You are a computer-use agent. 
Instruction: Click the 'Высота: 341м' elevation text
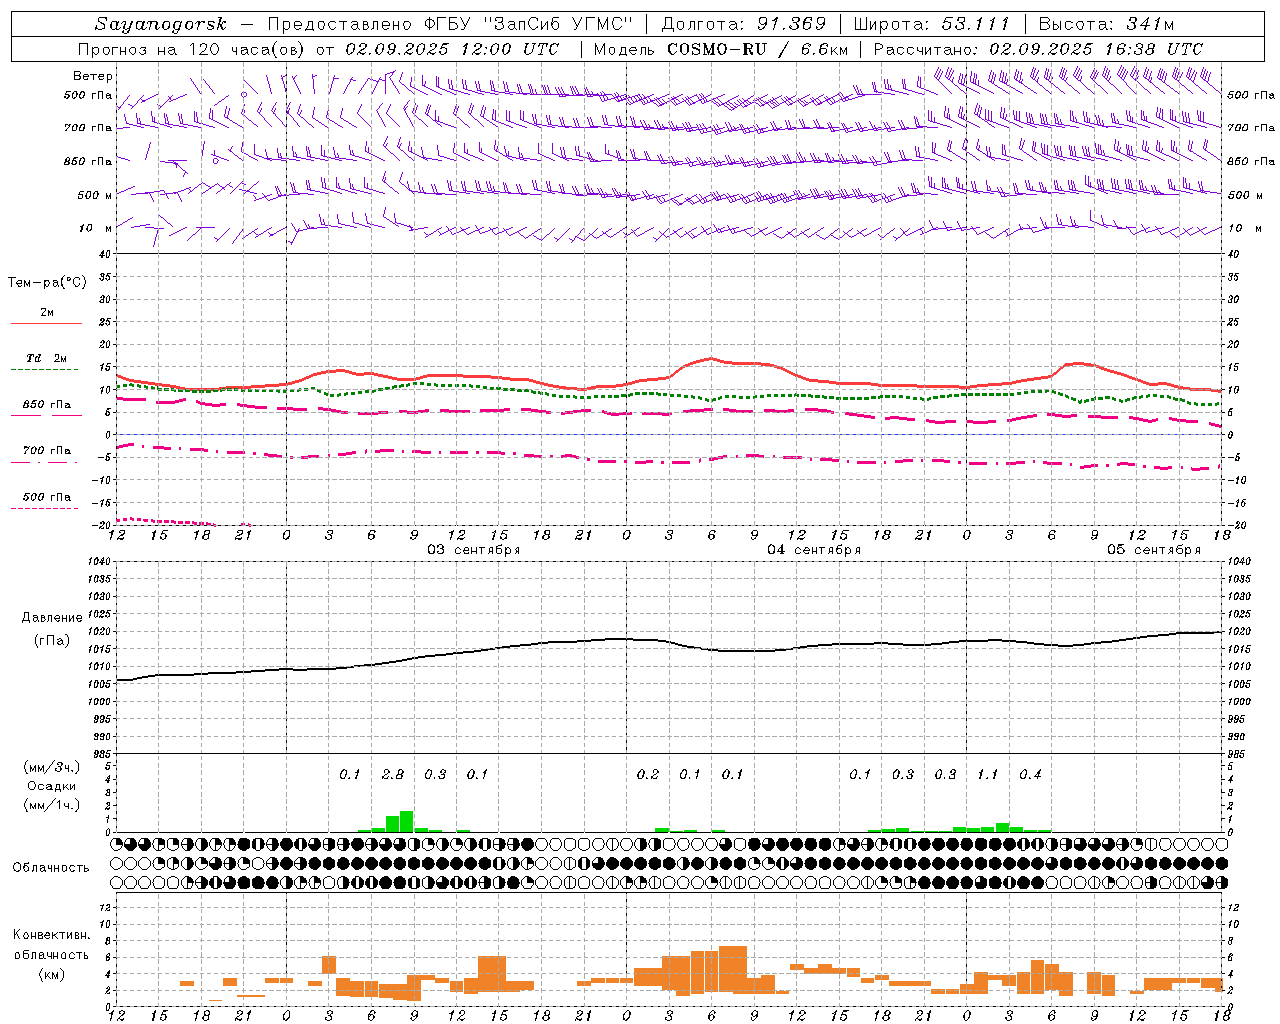point(1106,24)
